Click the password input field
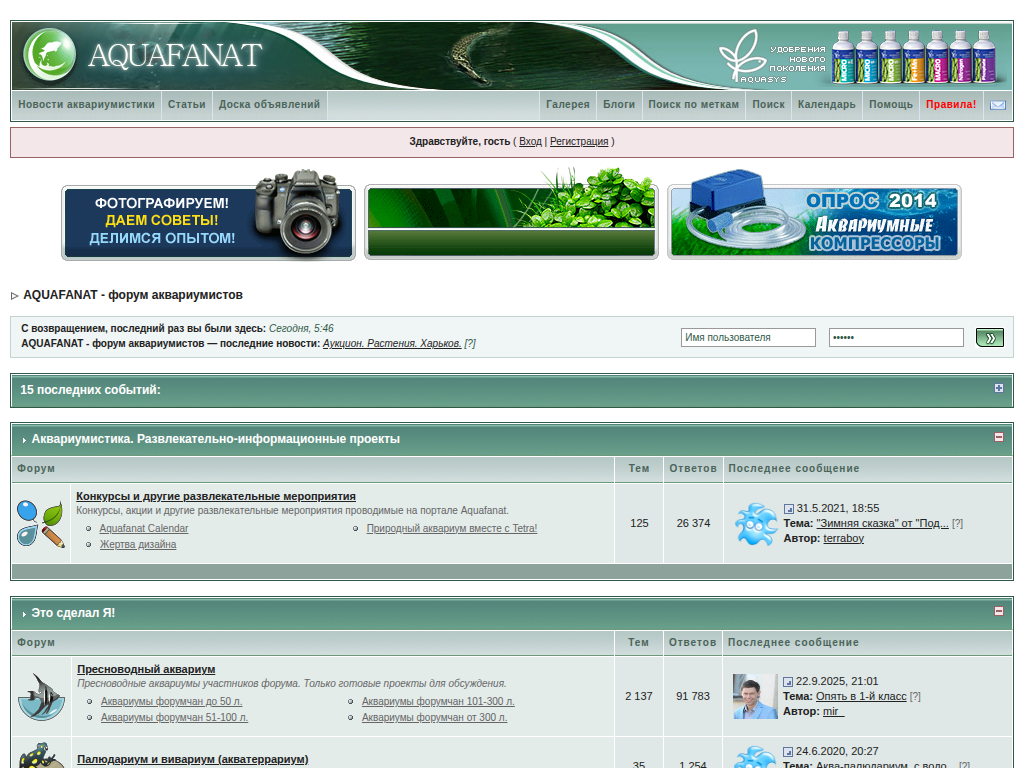The height and width of the screenshot is (768, 1024). point(895,338)
